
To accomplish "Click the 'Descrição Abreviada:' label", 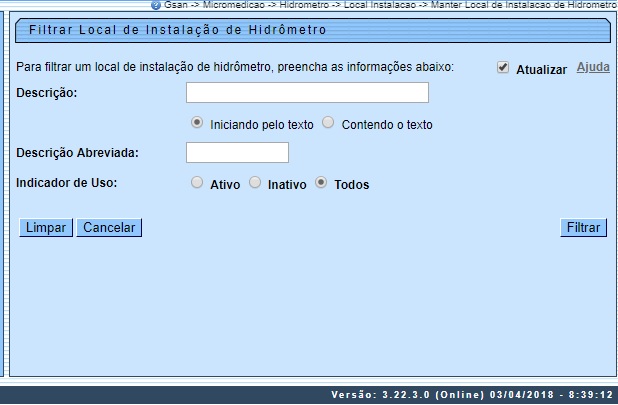I will pos(77,153).
